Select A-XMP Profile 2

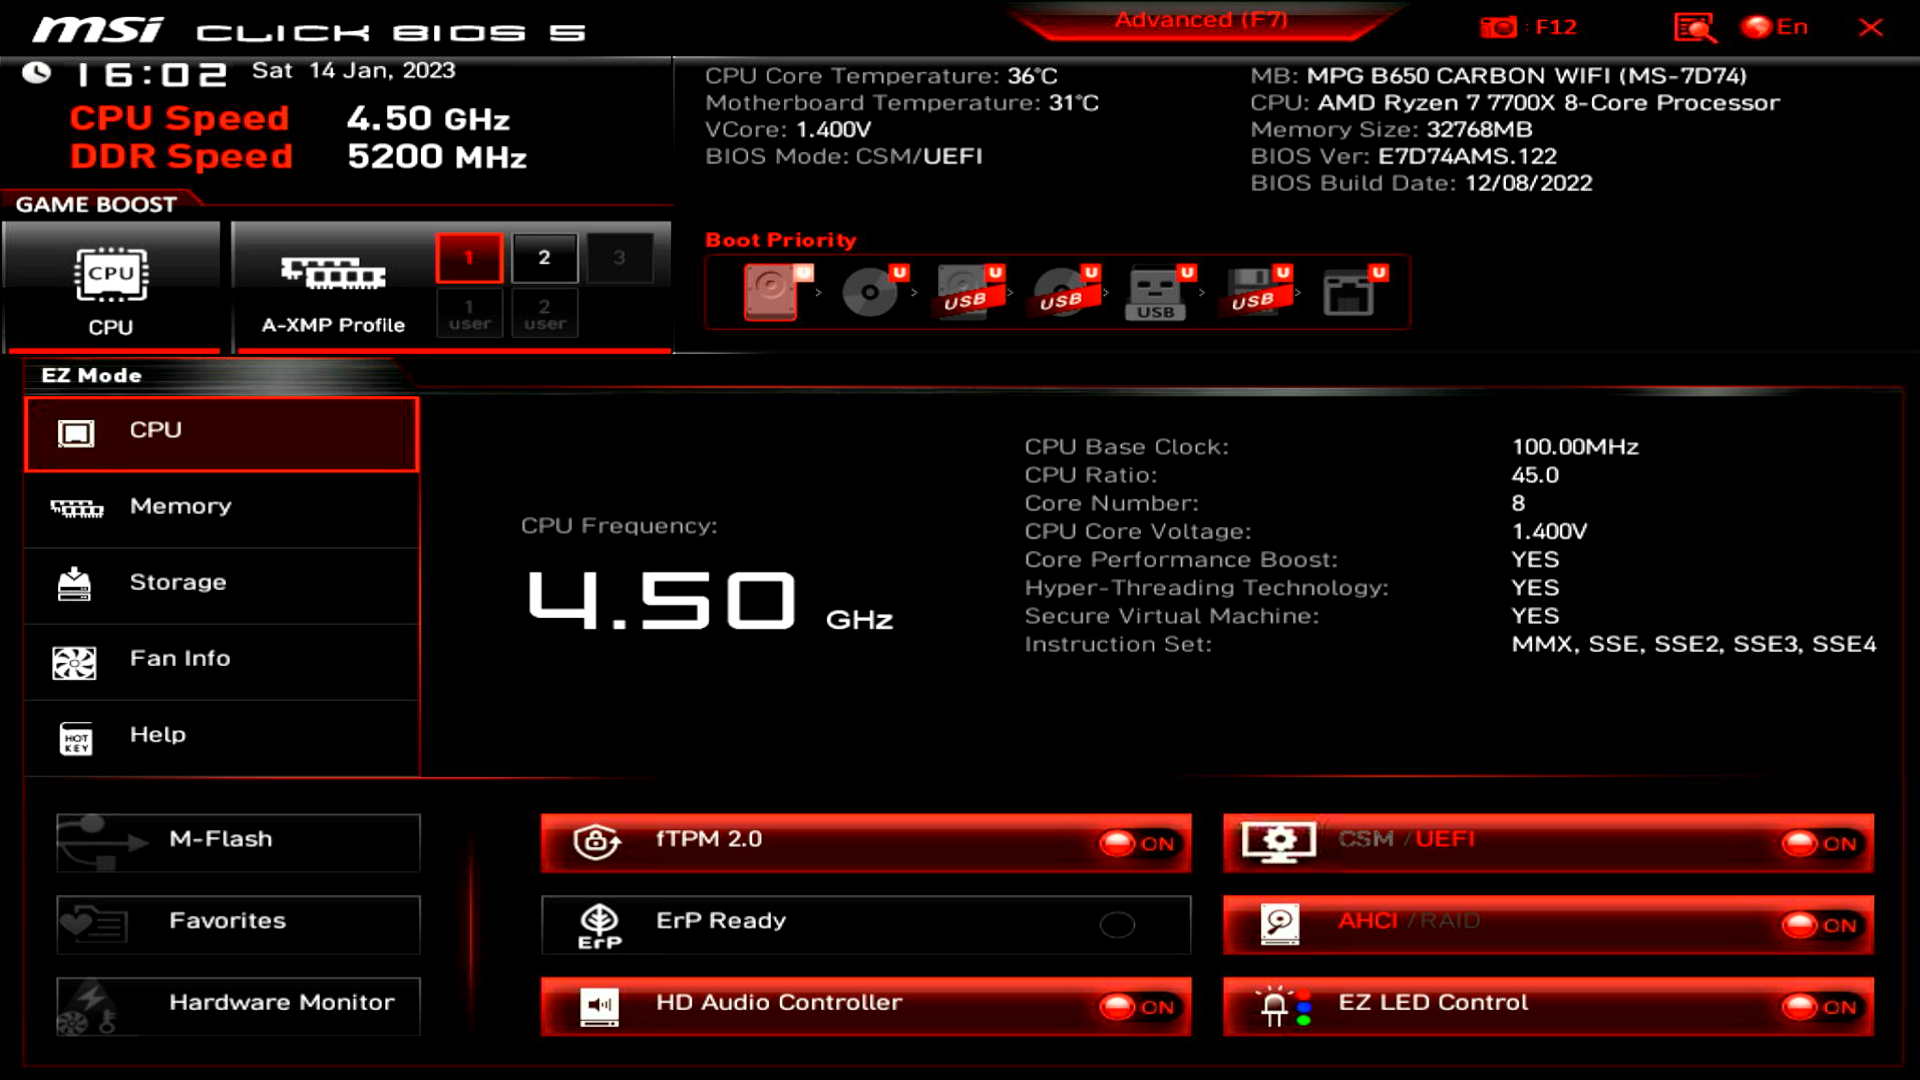[544, 258]
